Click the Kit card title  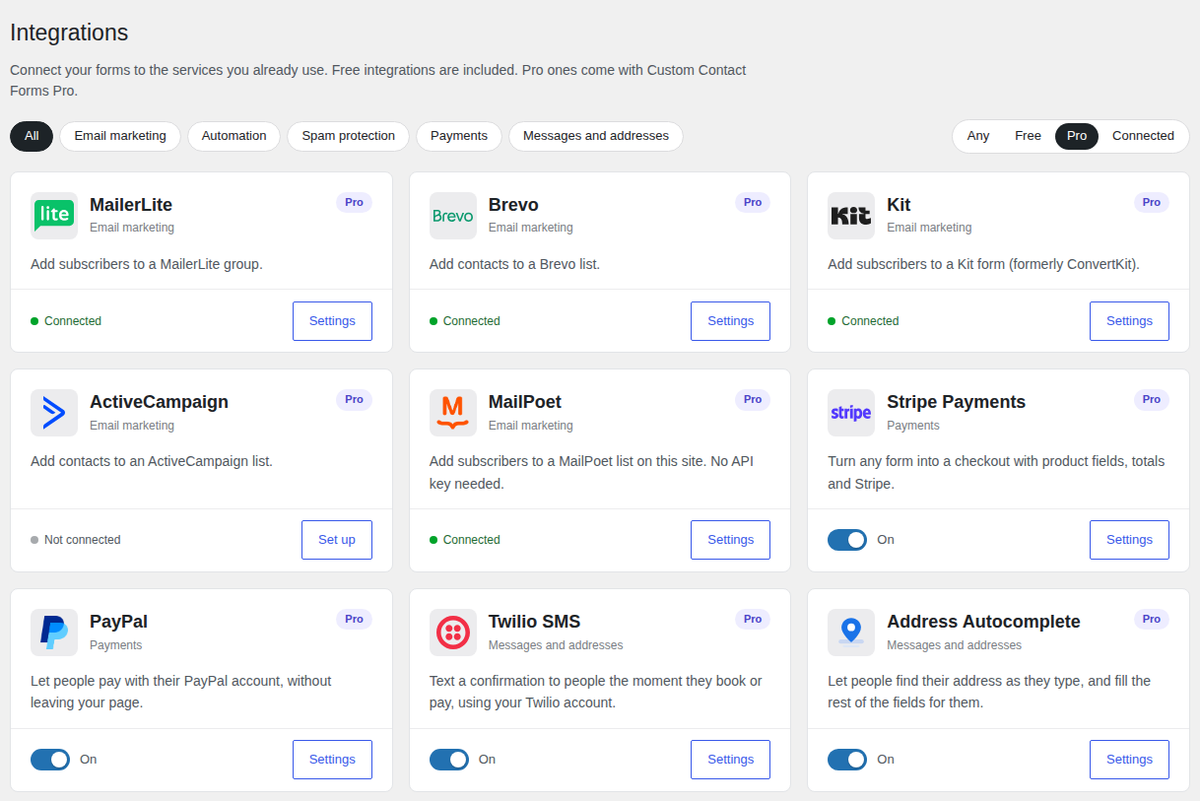click(899, 205)
